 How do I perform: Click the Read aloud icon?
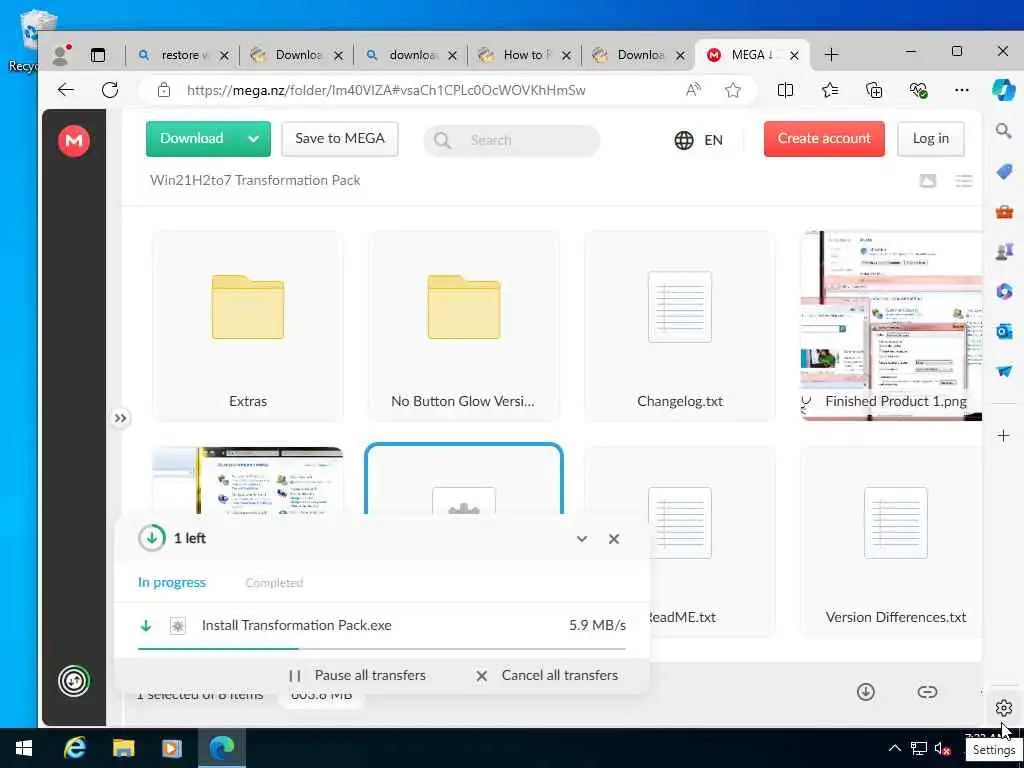point(694,90)
